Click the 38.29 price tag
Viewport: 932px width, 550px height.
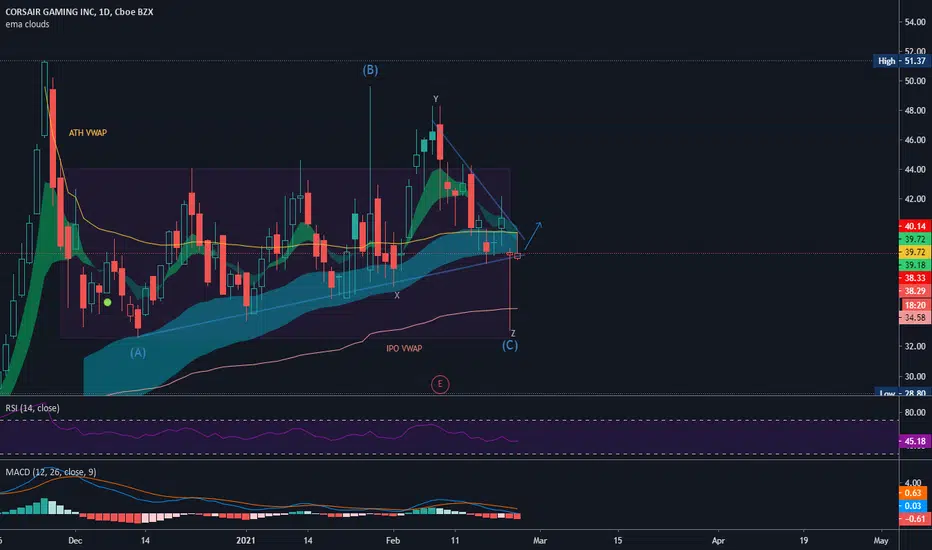(x=914, y=291)
